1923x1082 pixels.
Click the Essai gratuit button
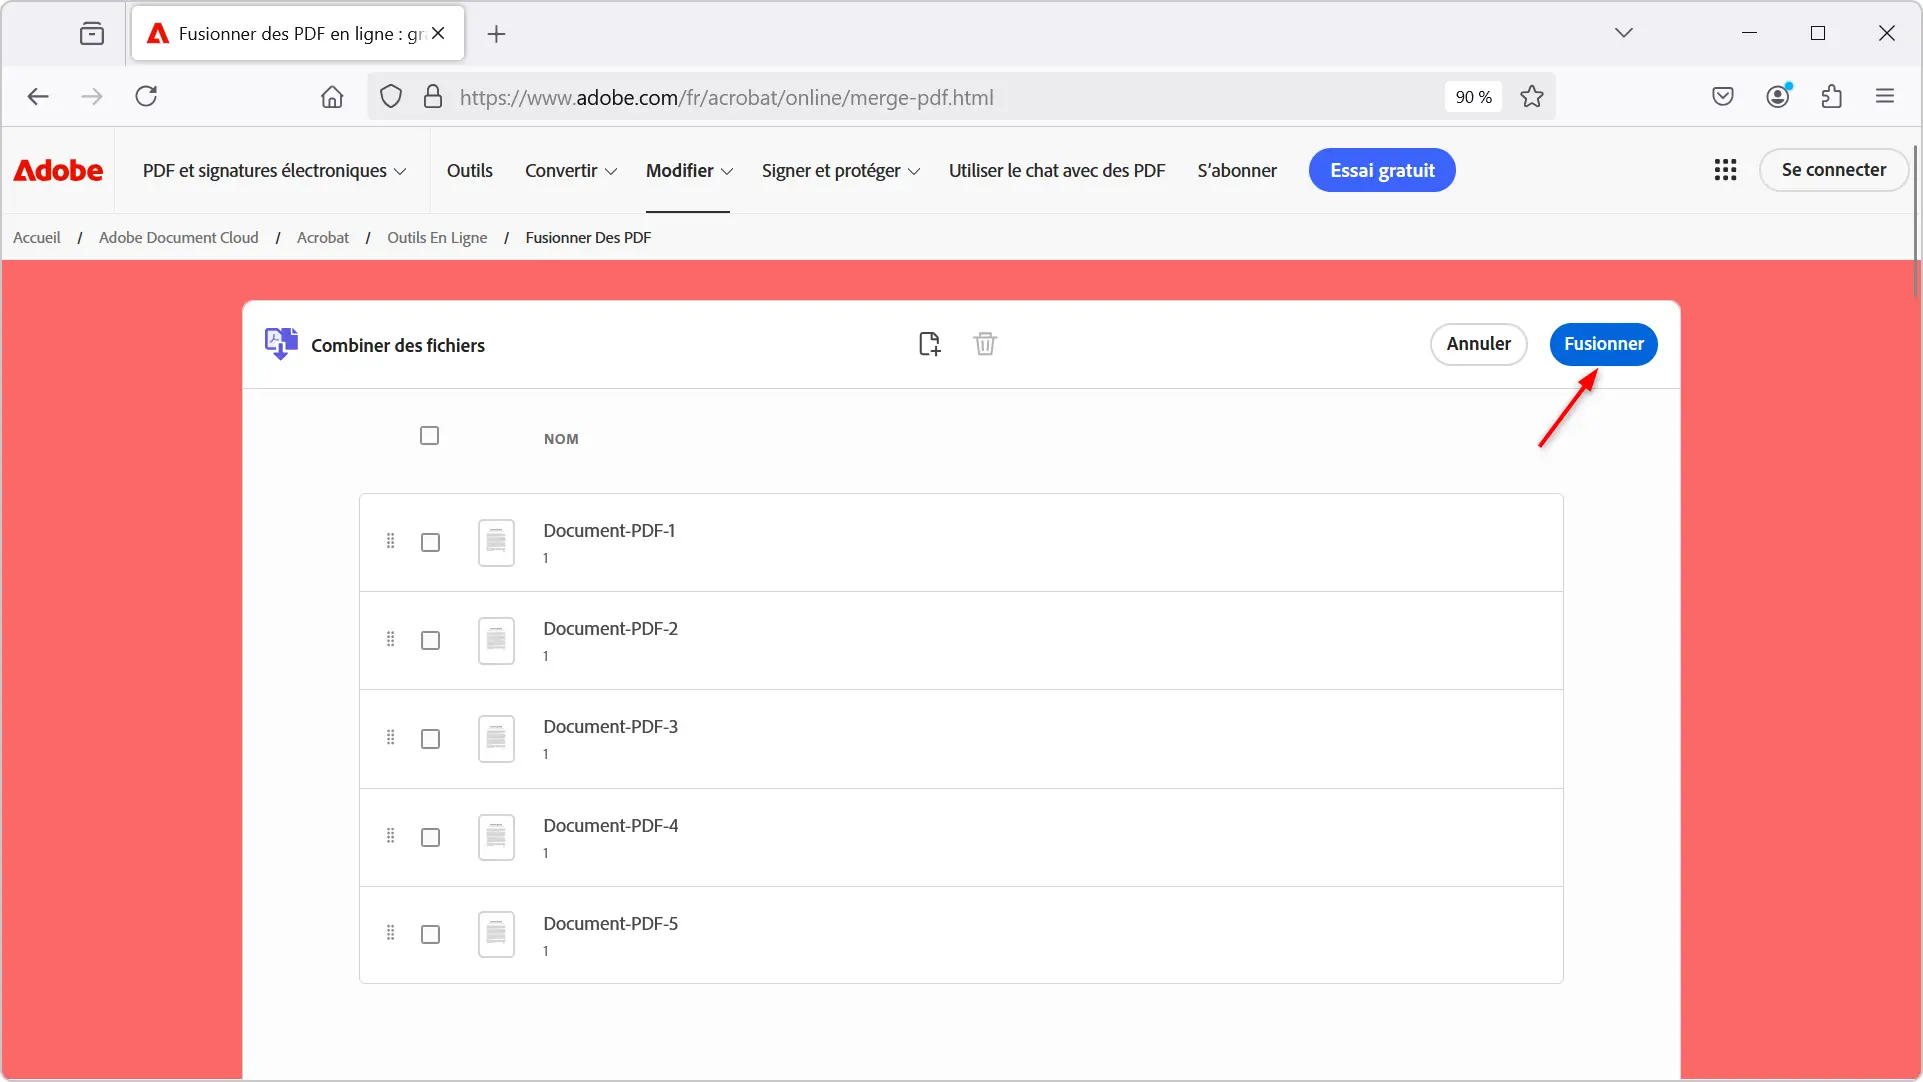pos(1382,171)
